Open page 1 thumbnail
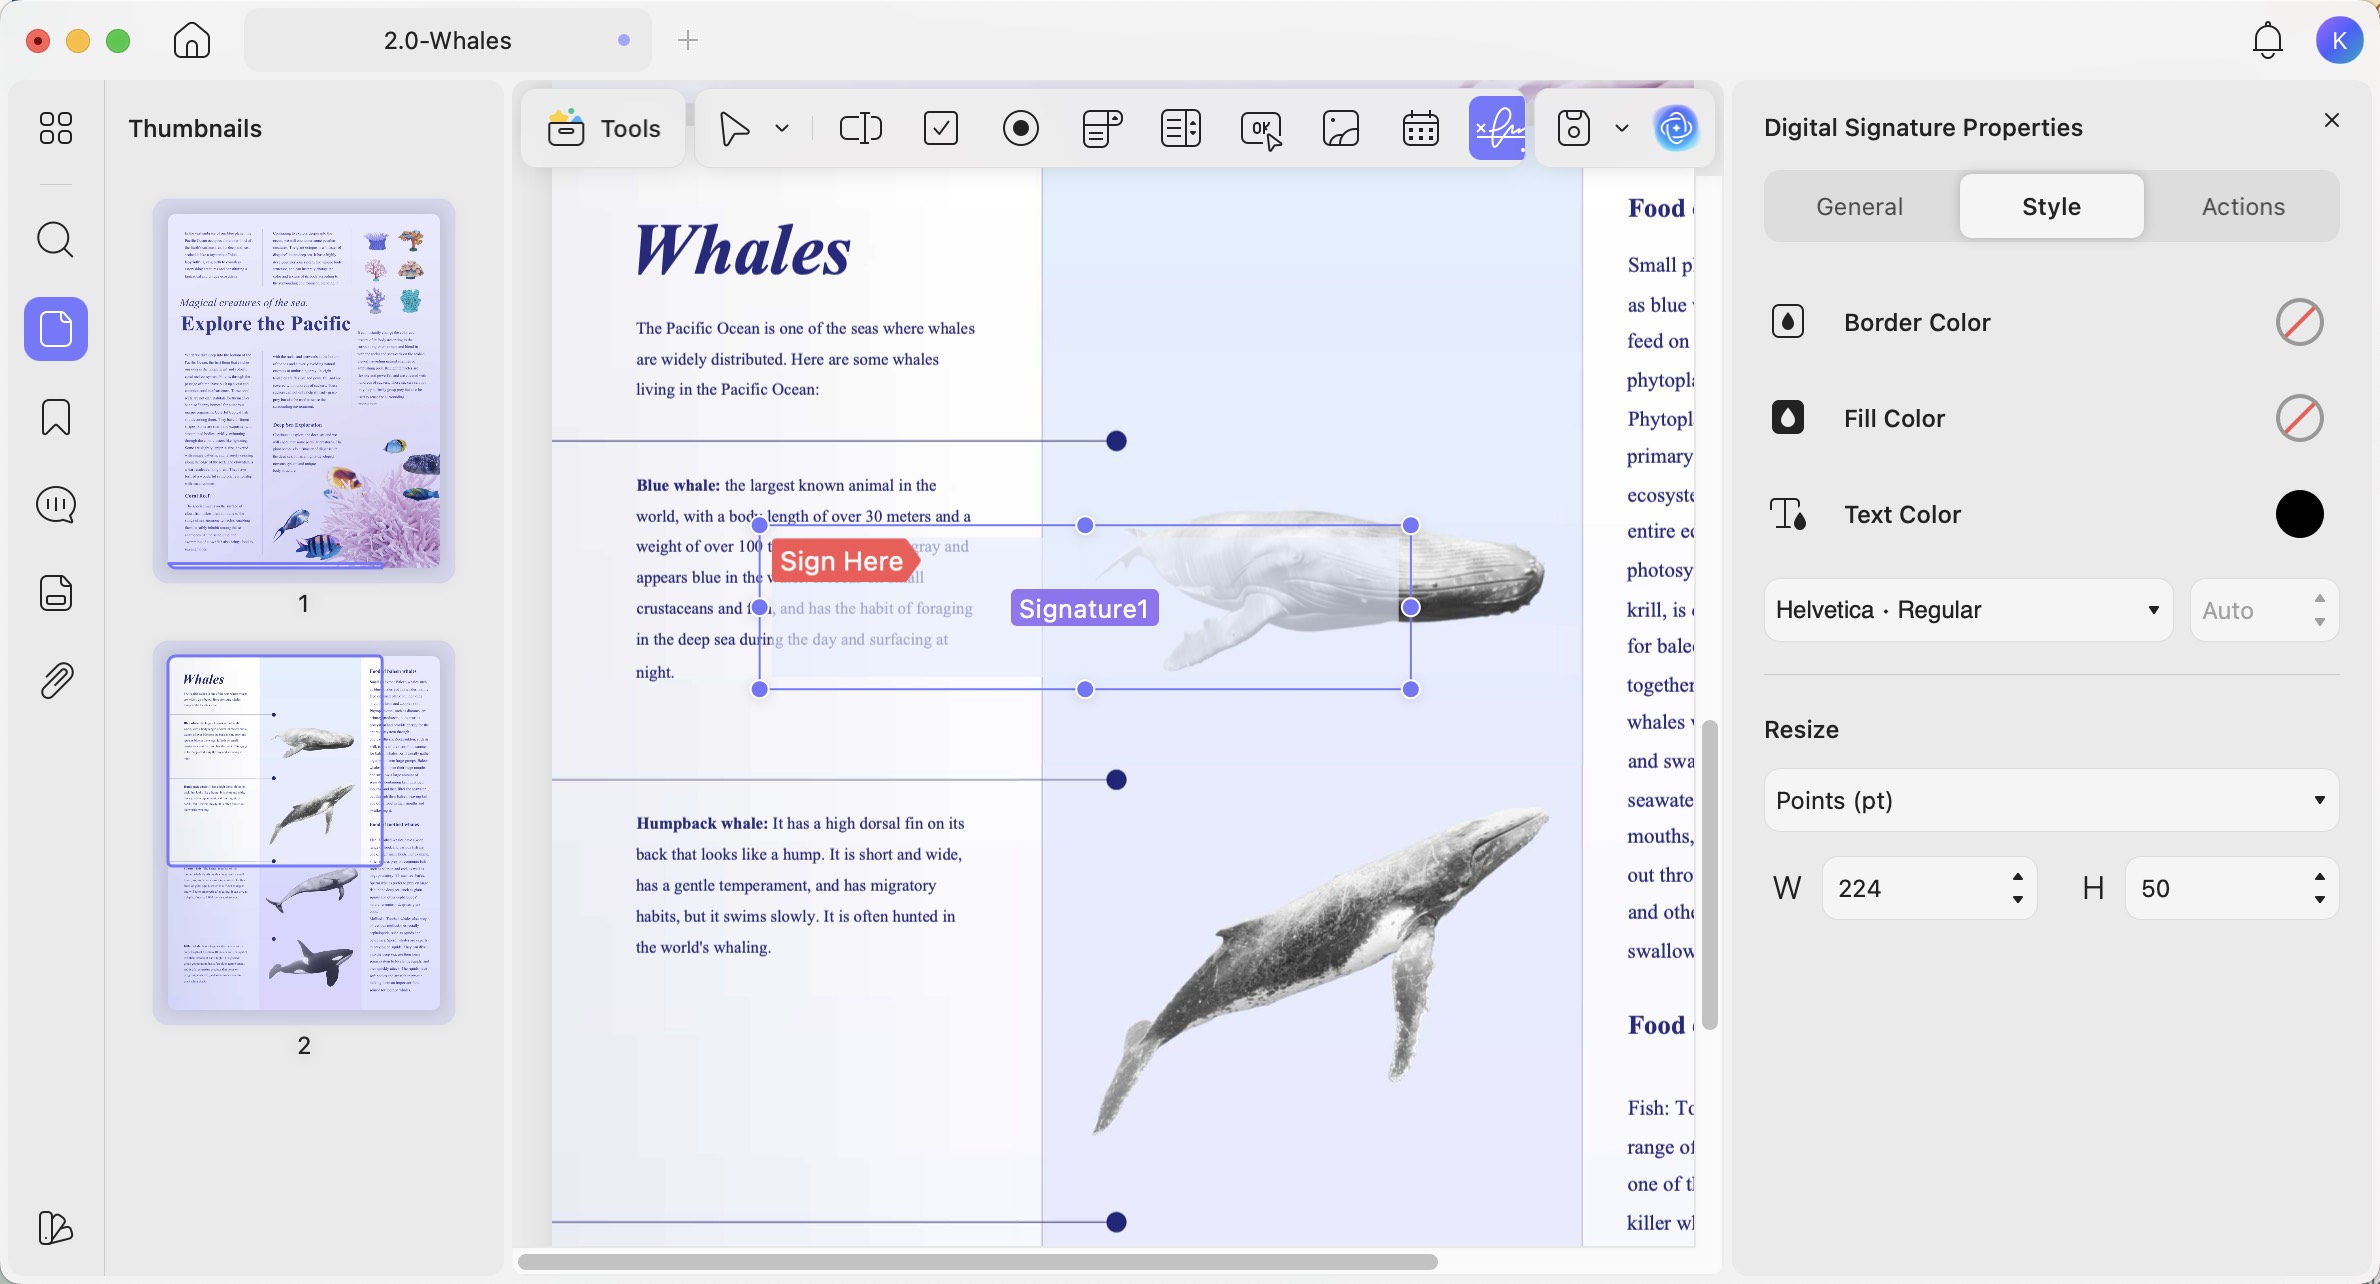Image resolution: width=2380 pixels, height=1284 pixels. coord(304,390)
